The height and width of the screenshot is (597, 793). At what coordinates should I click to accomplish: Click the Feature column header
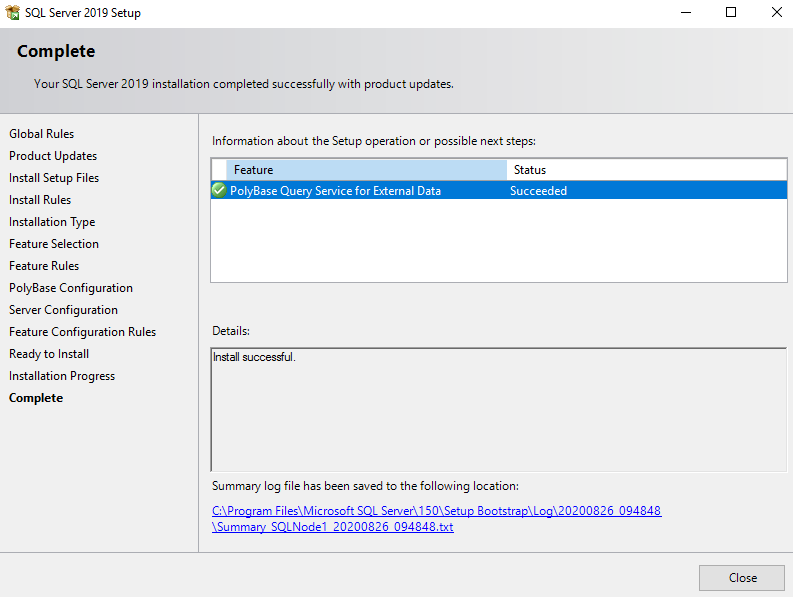[366, 170]
